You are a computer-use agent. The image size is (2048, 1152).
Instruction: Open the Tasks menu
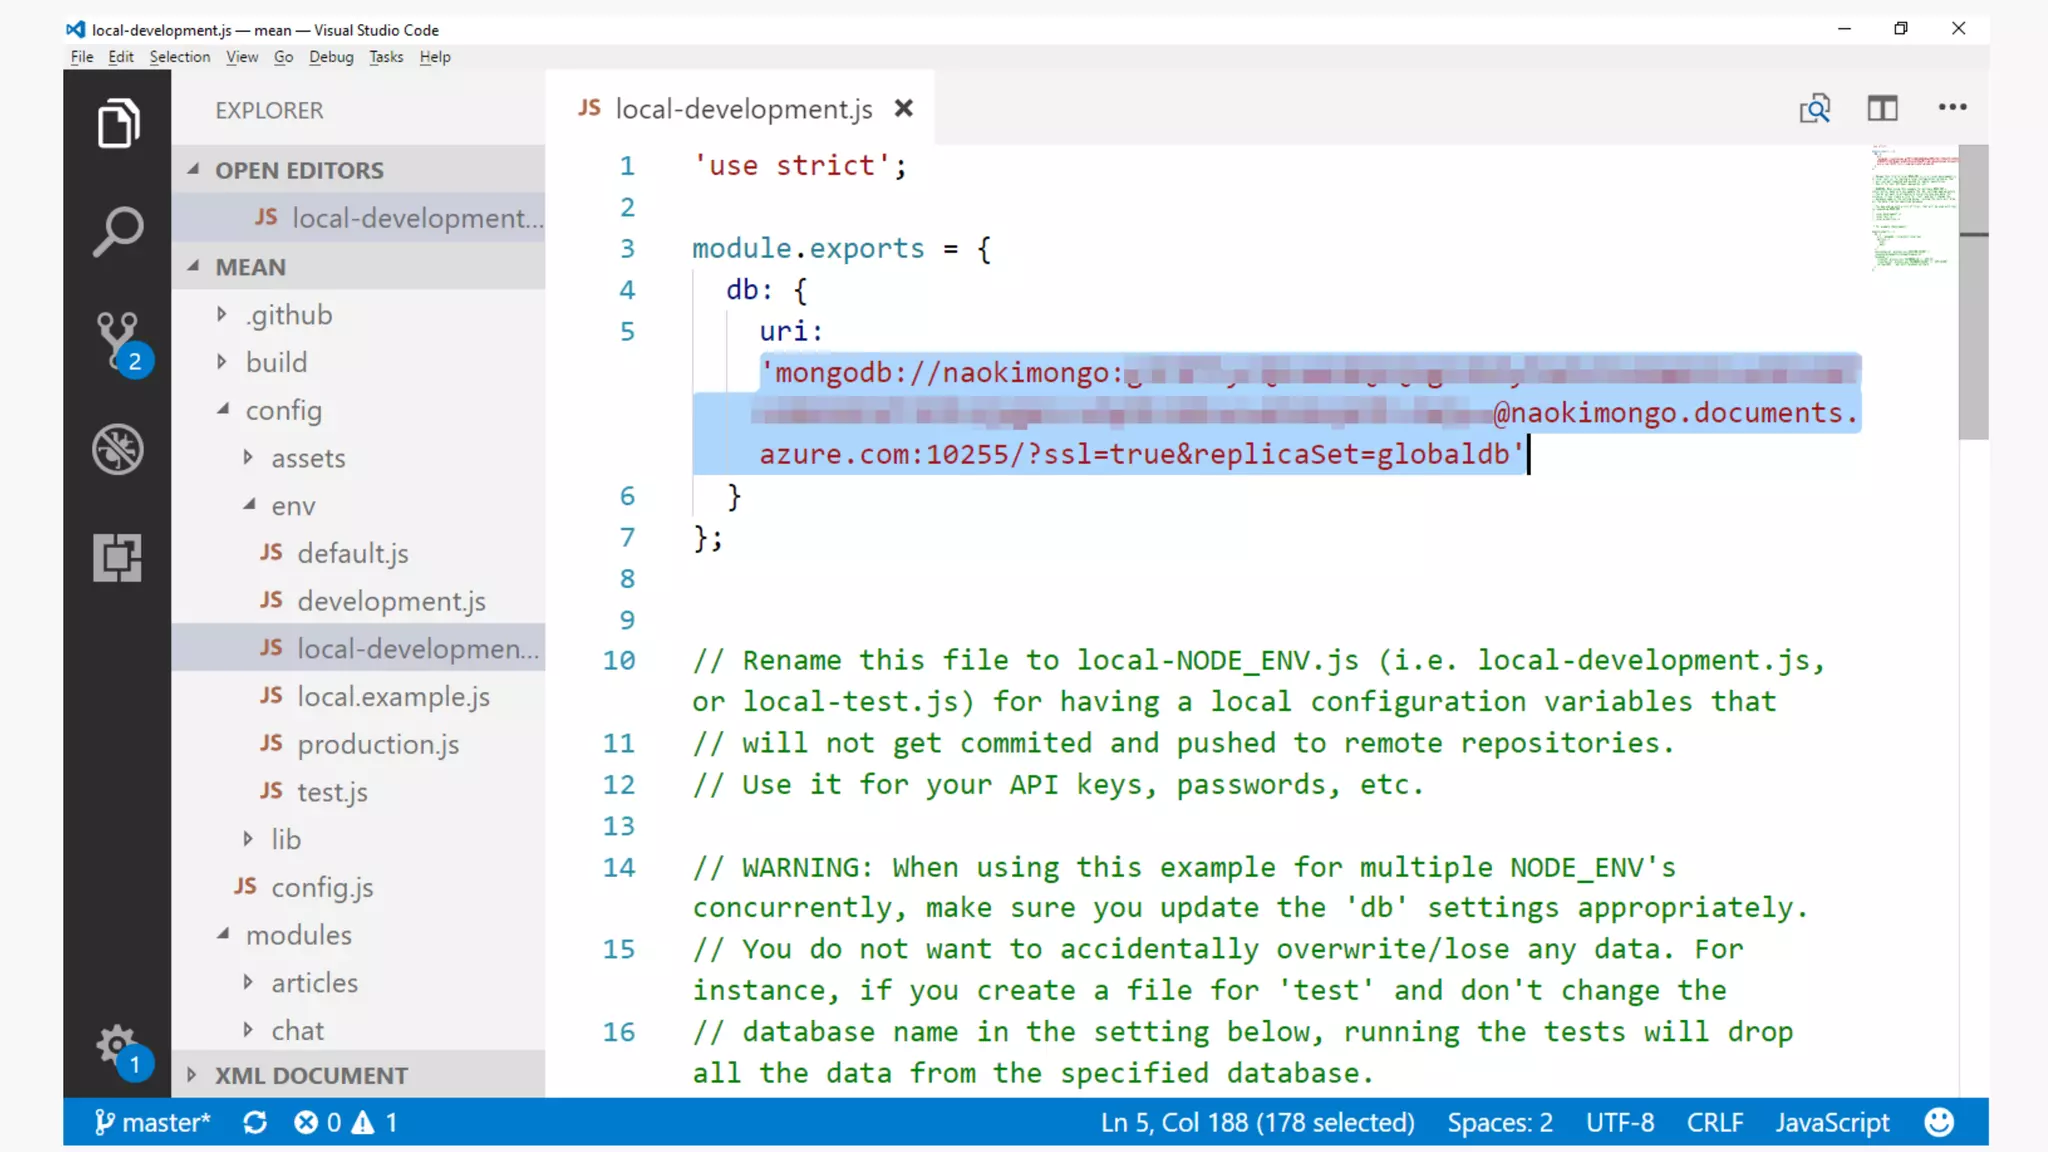coord(386,57)
